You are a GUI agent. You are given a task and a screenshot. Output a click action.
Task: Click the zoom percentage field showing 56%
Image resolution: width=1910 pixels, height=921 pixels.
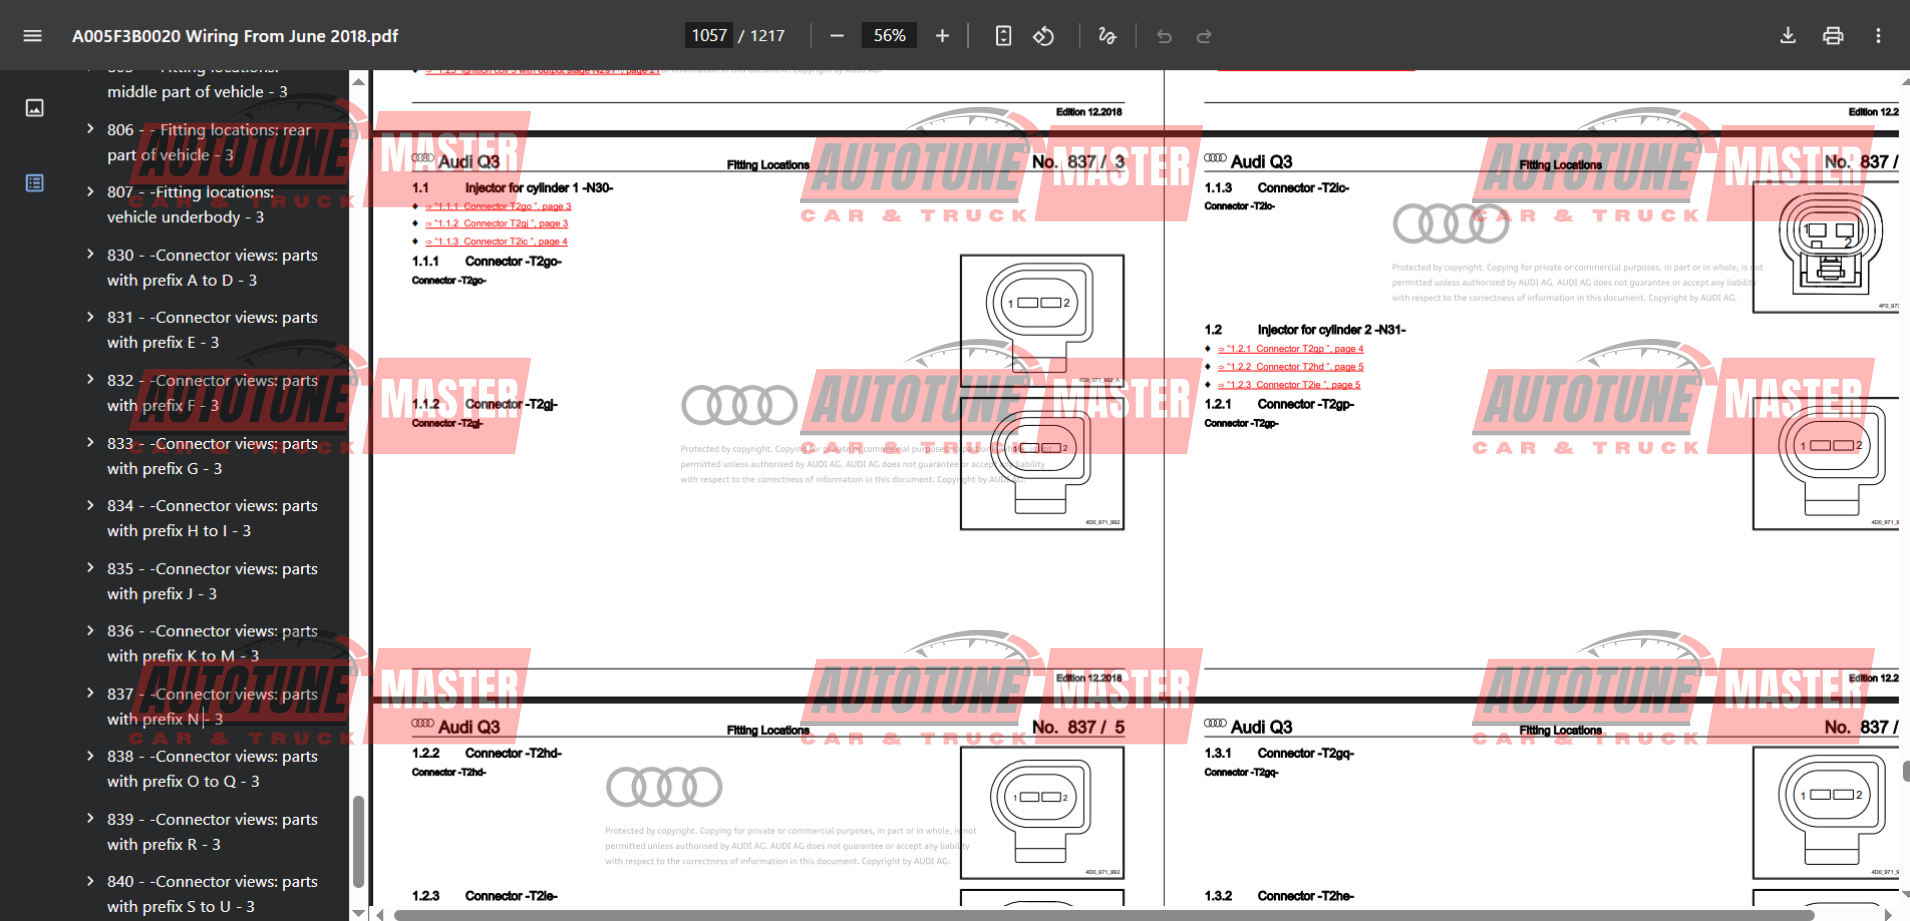[x=888, y=35]
